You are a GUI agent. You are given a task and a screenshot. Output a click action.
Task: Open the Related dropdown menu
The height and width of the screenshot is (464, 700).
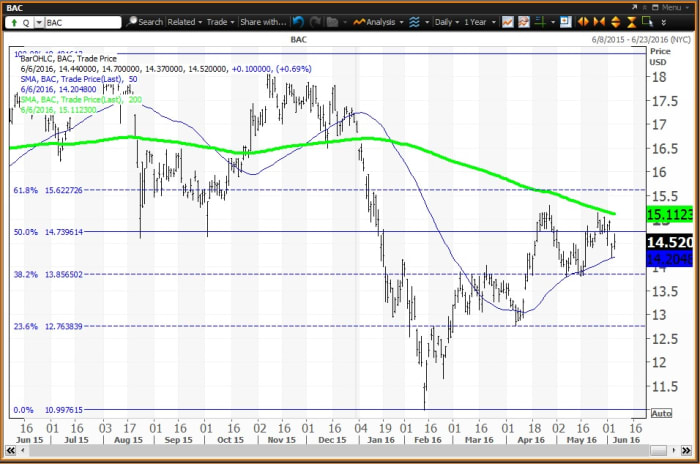pyautogui.click(x=185, y=21)
